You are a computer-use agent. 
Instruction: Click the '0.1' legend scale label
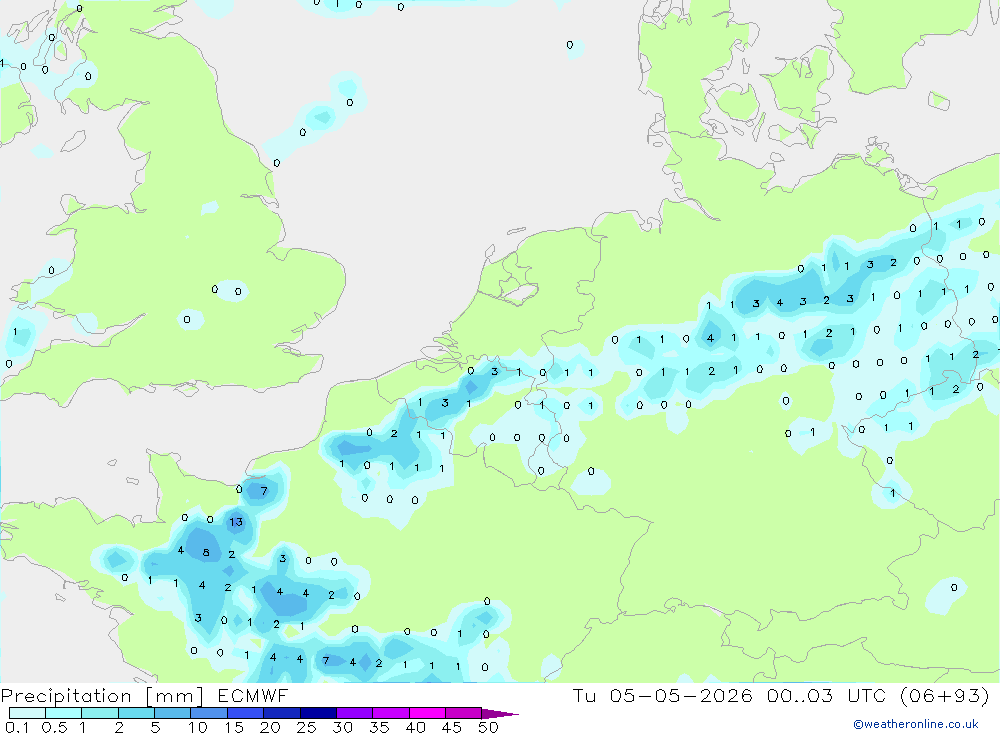pyautogui.click(x=17, y=727)
